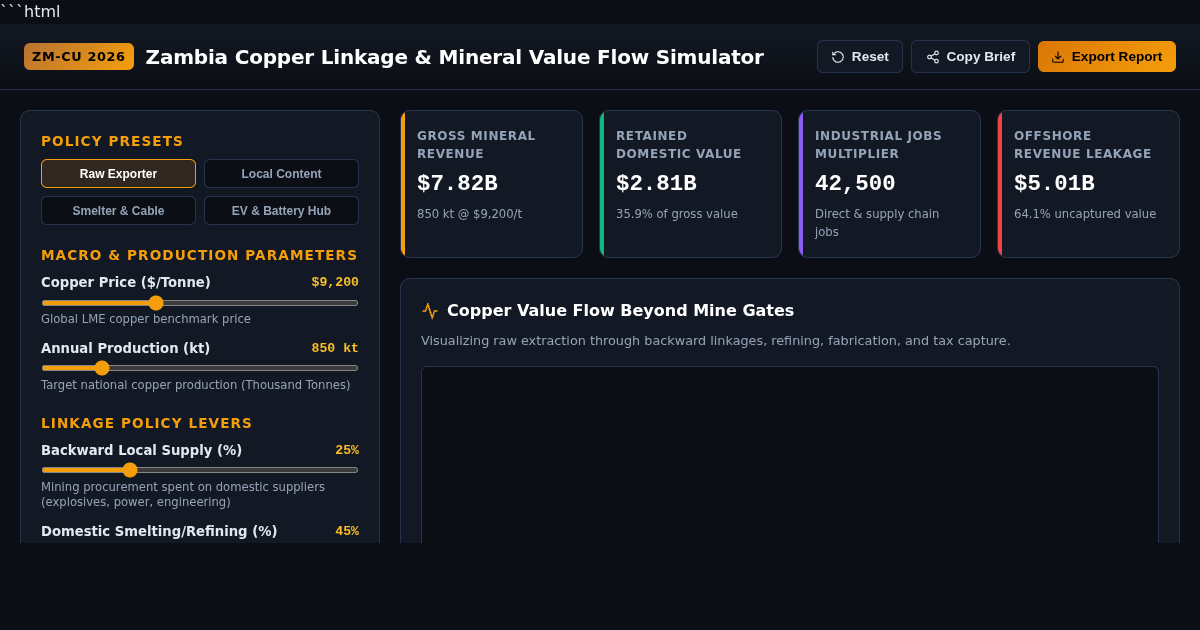Click the Reset circular arrow icon

click(838, 57)
